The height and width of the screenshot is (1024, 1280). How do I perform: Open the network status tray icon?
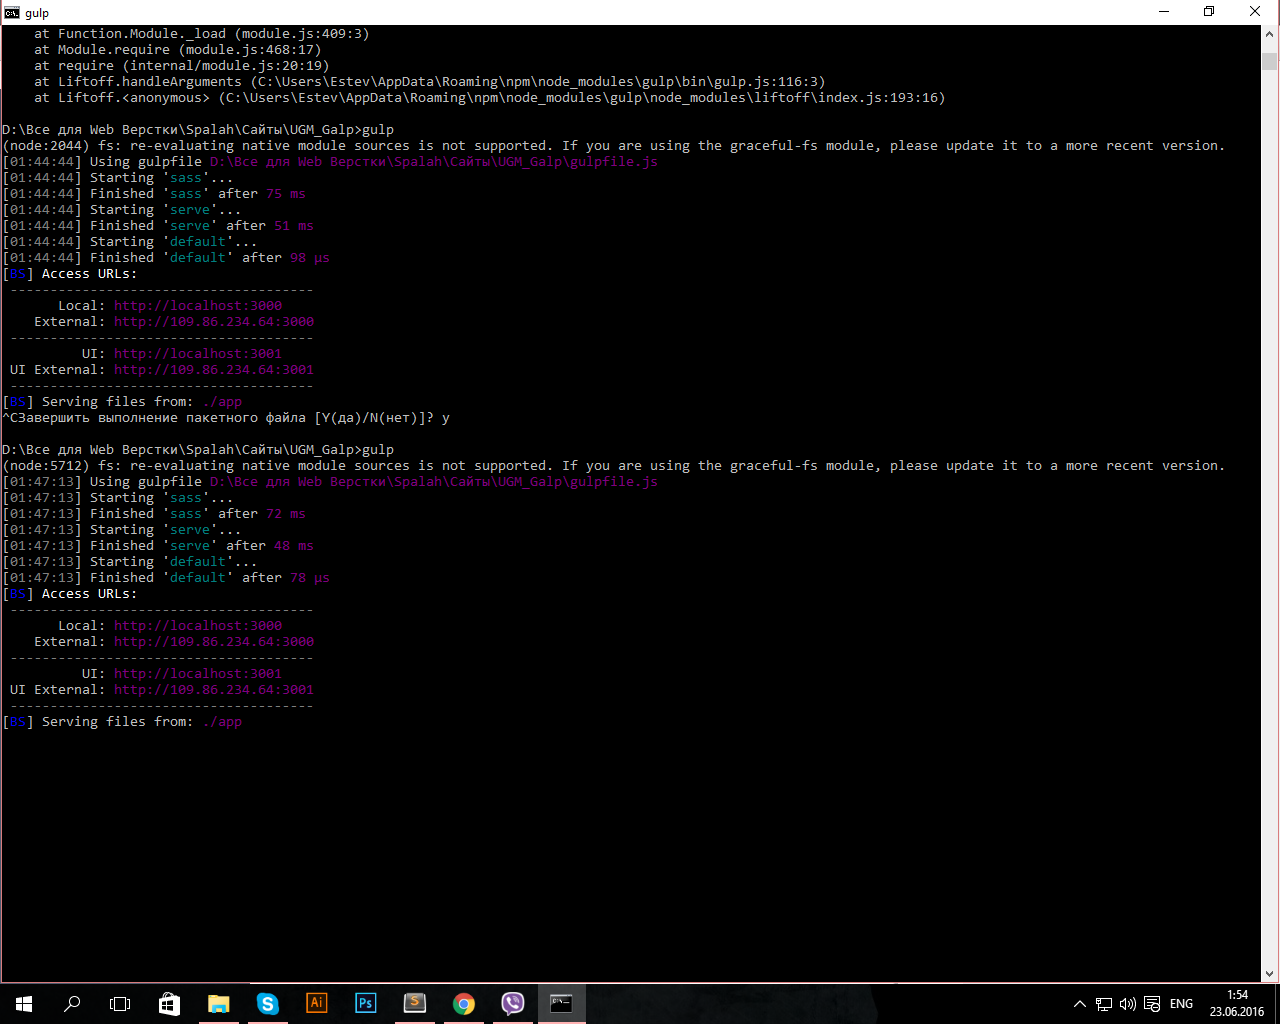[x=1103, y=1004]
